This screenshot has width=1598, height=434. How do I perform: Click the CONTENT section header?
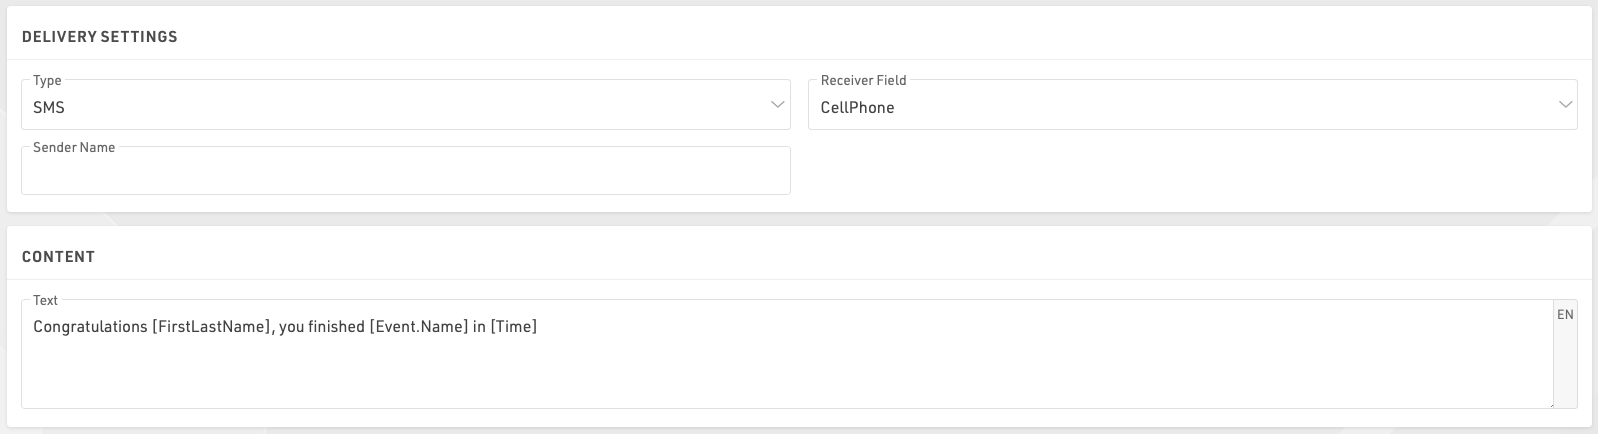[x=58, y=257]
